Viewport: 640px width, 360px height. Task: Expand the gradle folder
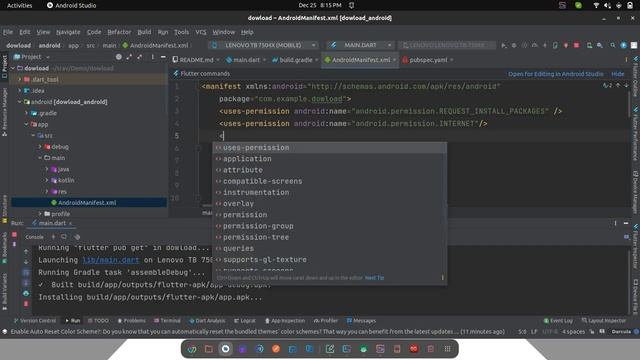pyautogui.click(x=26, y=113)
